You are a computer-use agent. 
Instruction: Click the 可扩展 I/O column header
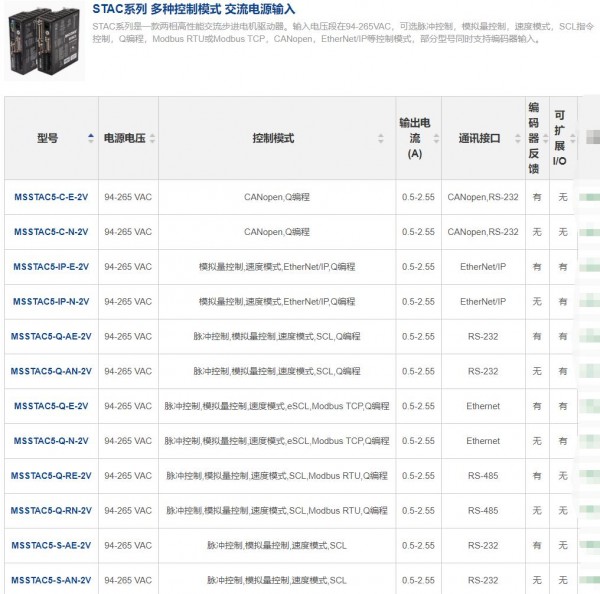563,138
